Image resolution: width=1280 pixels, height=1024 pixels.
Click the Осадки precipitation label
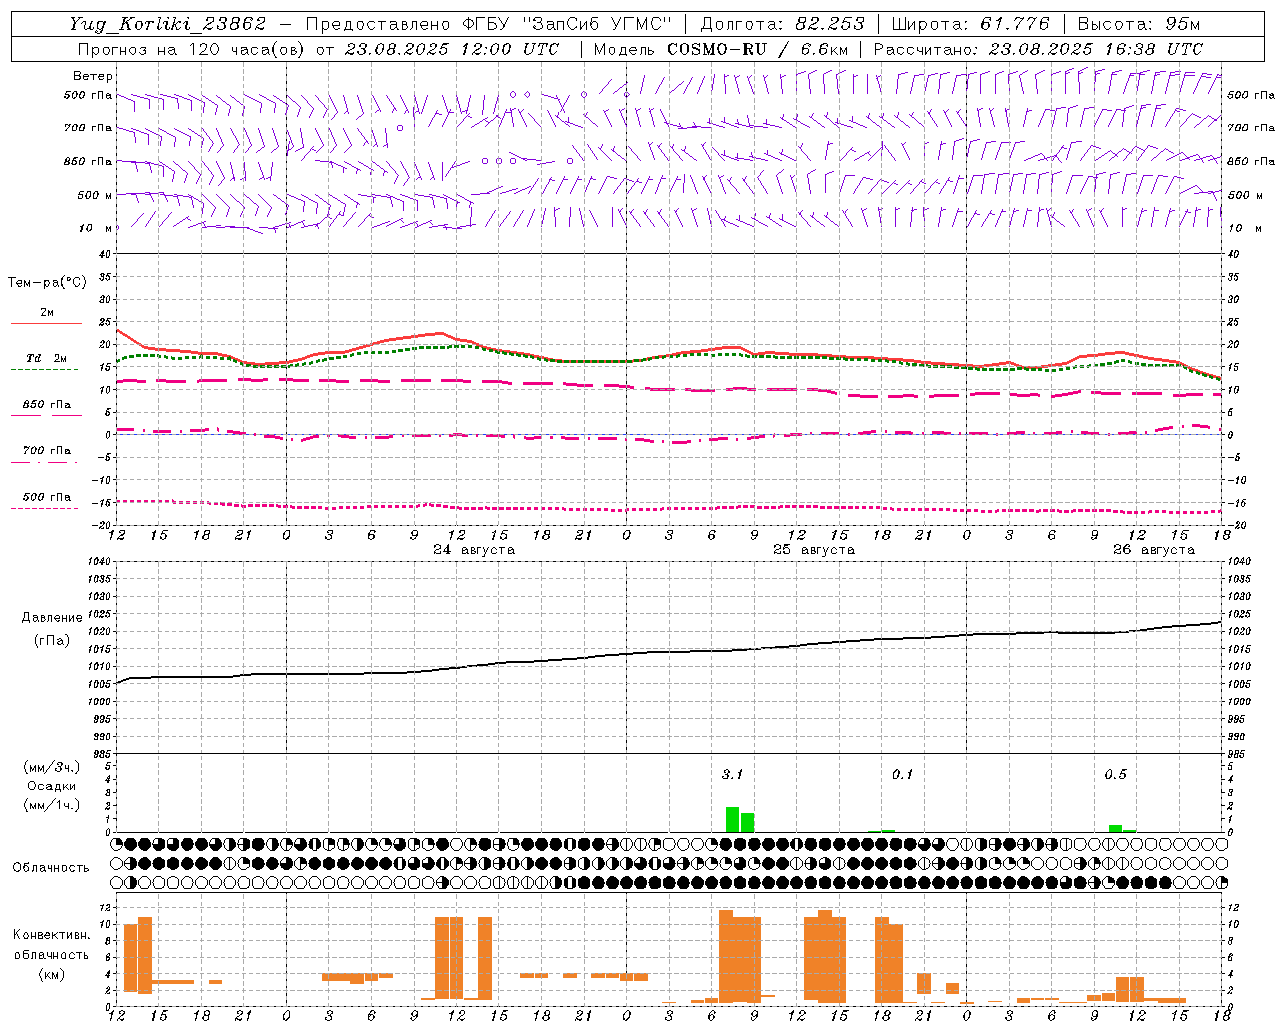(x=51, y=786)
